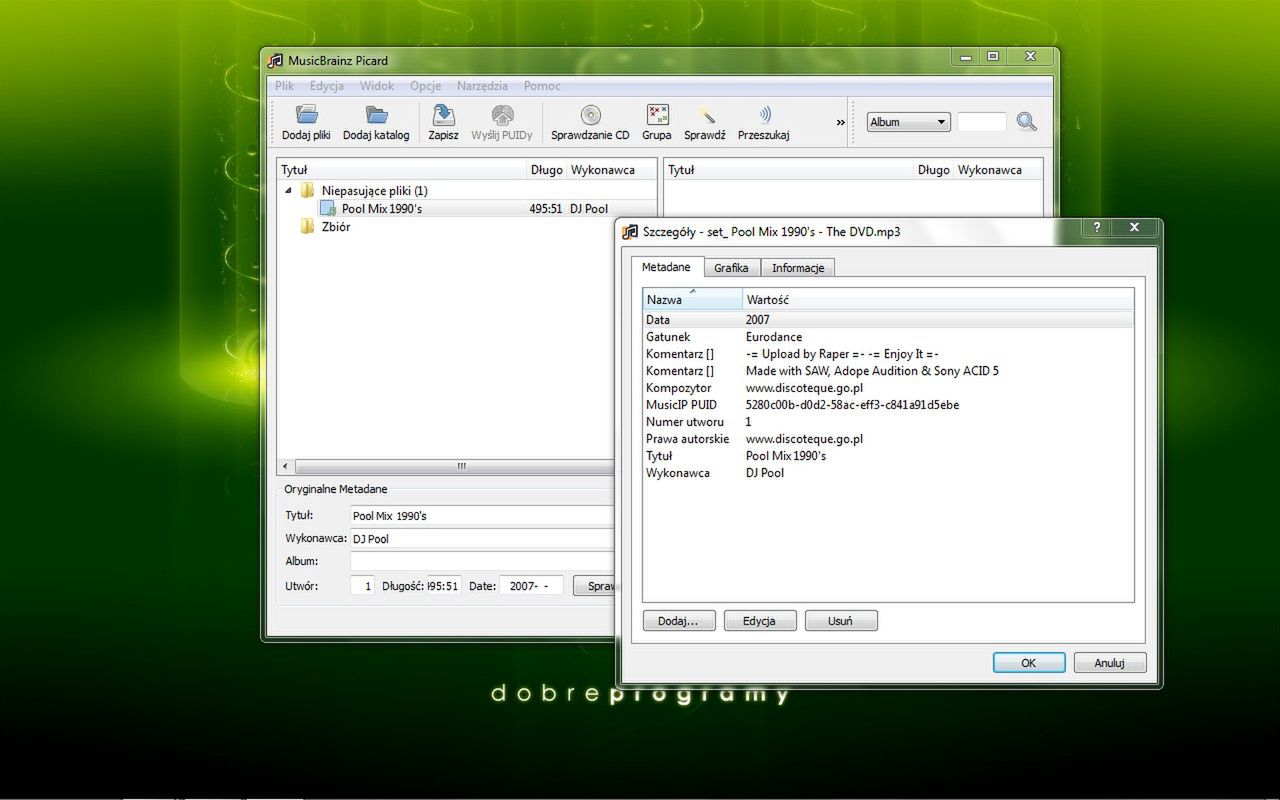Click the Szczegóły dialog title bar icon

point(630,231)
